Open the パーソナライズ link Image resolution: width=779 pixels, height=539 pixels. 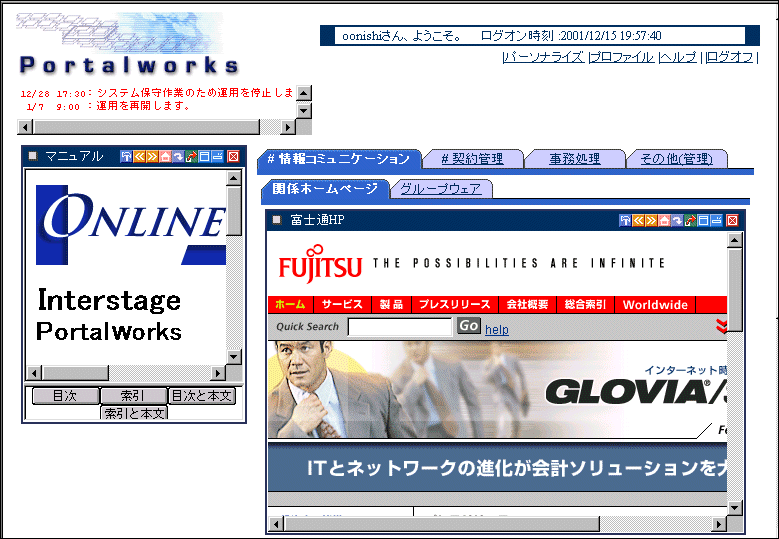click(544, 57)
